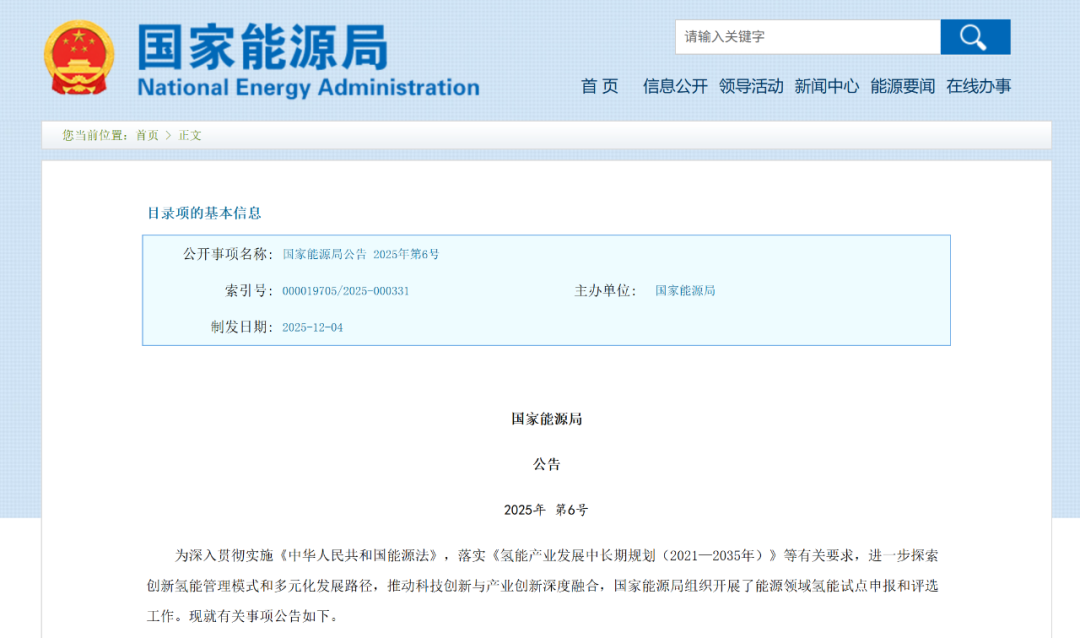Click the national emblem logo
Viewport: 1080px width, 638px height.
coord(79,58)
